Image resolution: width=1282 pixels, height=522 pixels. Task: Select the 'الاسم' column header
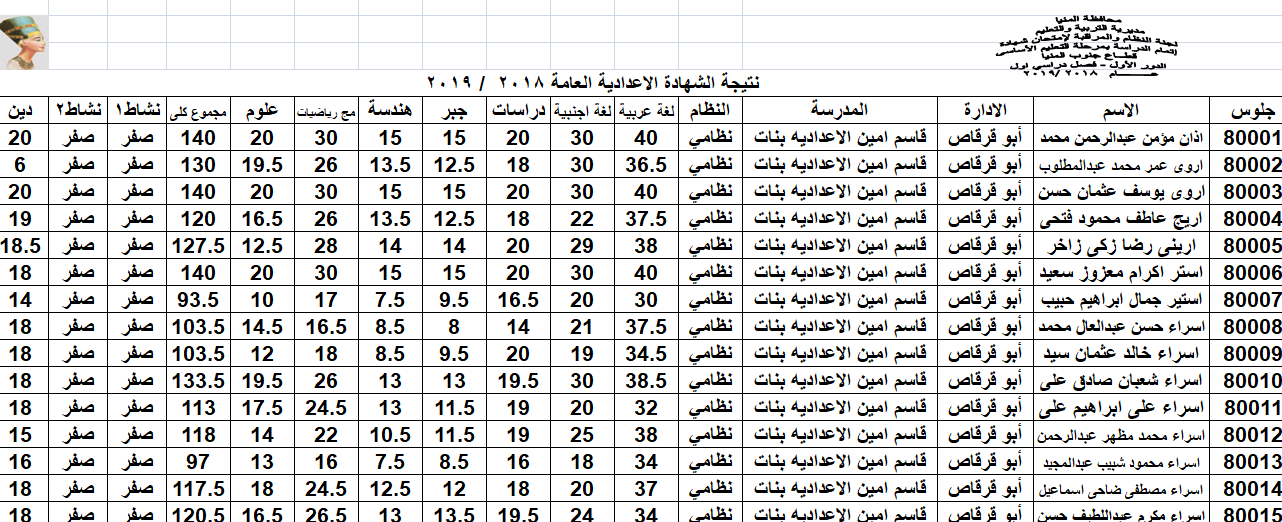[x=1119, y=110]
